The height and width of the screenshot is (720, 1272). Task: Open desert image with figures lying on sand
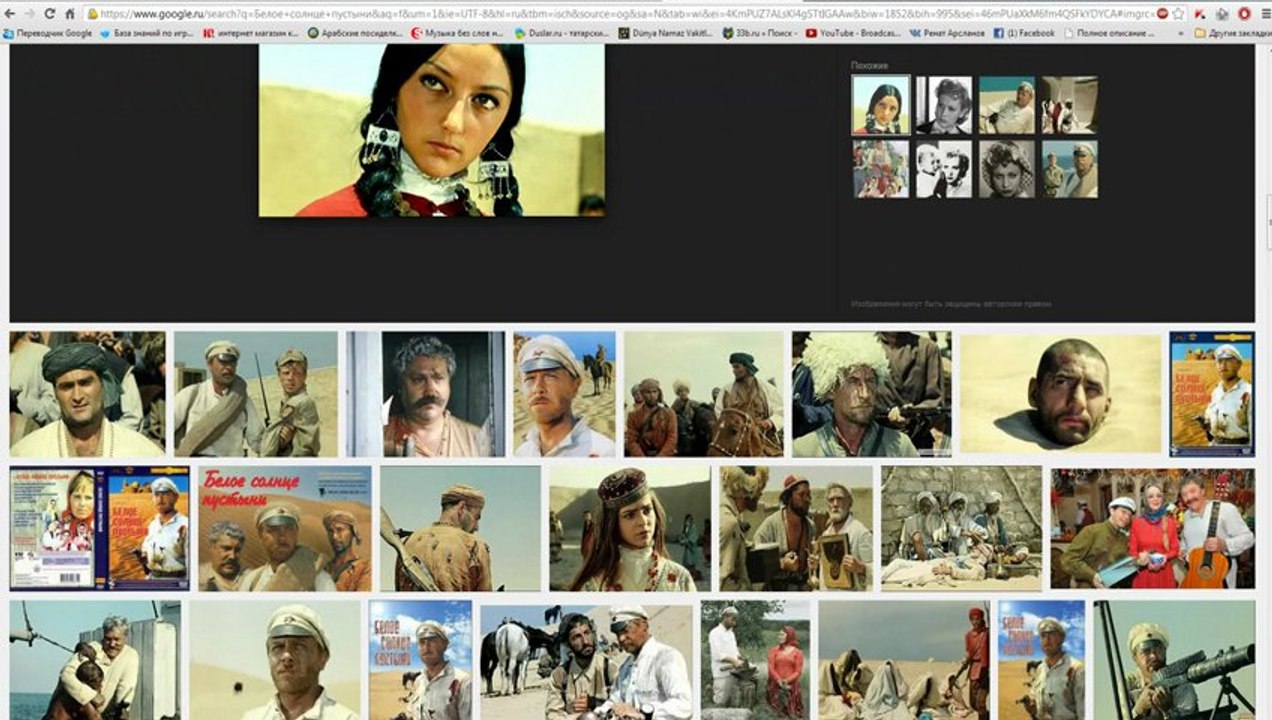pos(904,660)
